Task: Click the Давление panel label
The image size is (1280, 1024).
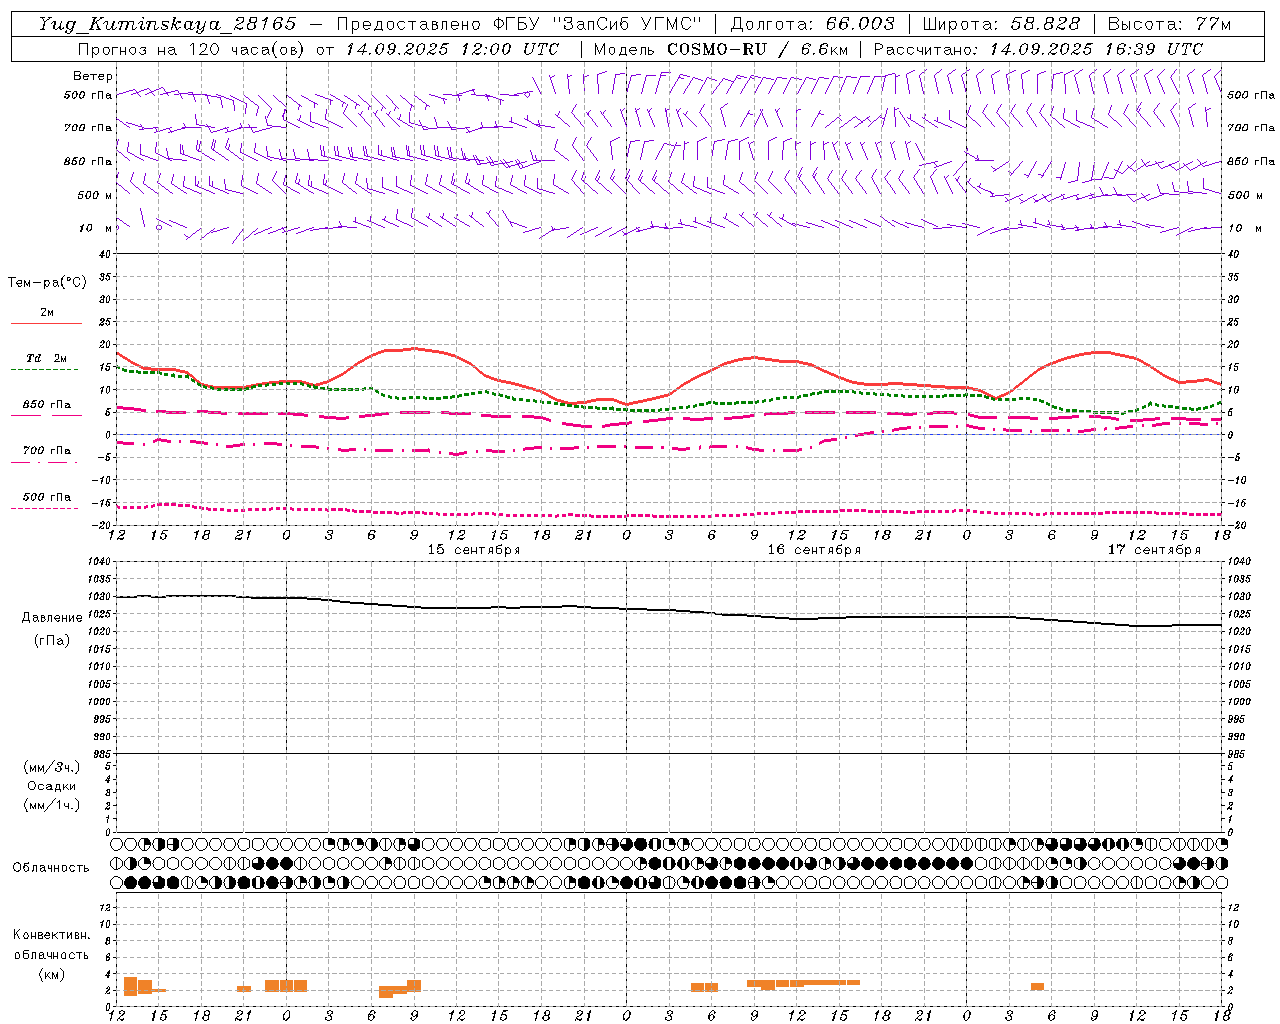Action: 52,618
